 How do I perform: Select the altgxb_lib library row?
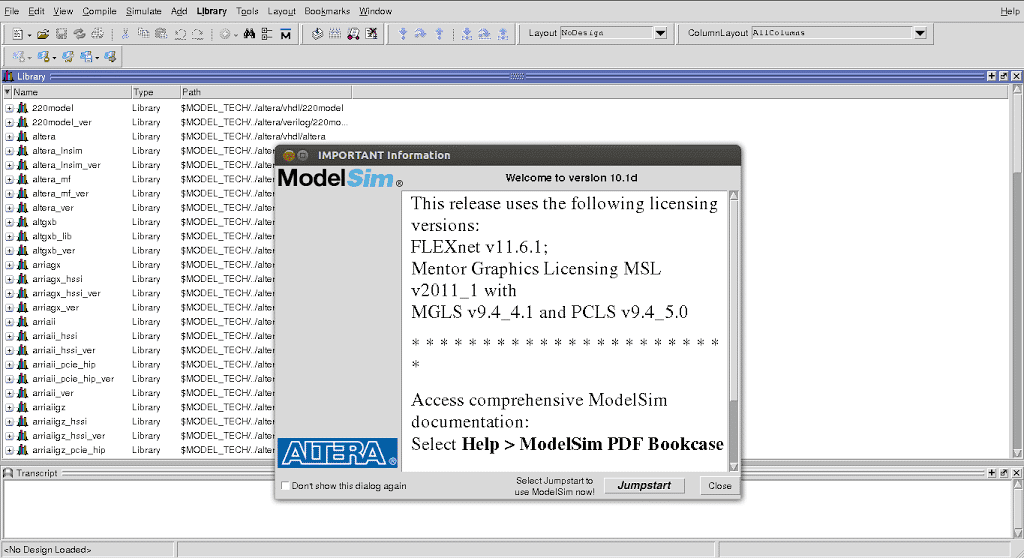coord(176,236)
